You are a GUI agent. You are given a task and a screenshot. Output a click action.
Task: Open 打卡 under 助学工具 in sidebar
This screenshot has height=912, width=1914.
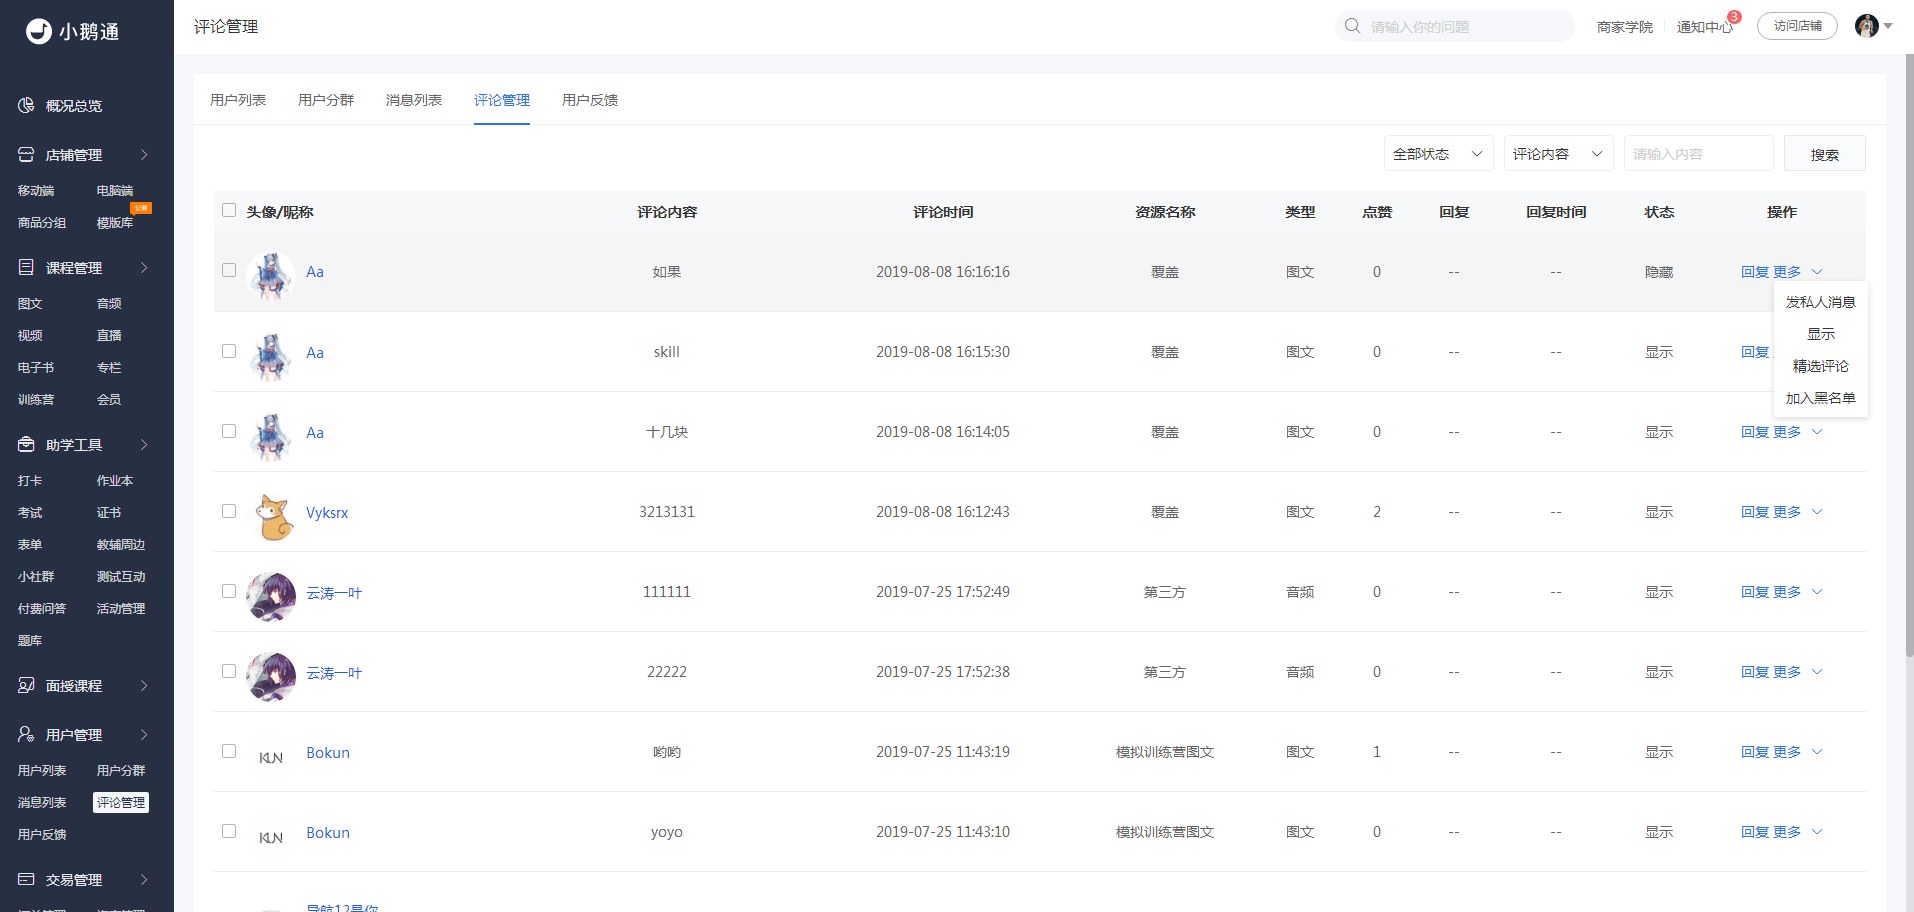[30, 481]
